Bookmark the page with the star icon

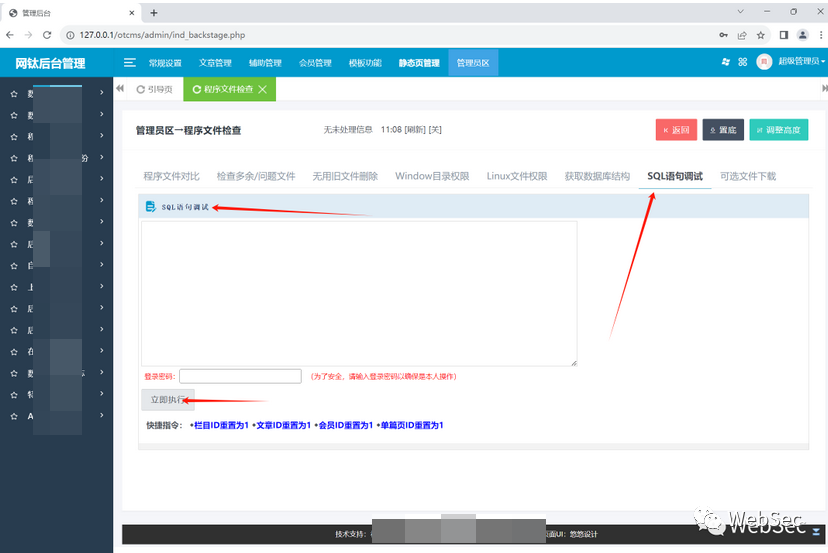pyautogui.click(x=760, y=35)
